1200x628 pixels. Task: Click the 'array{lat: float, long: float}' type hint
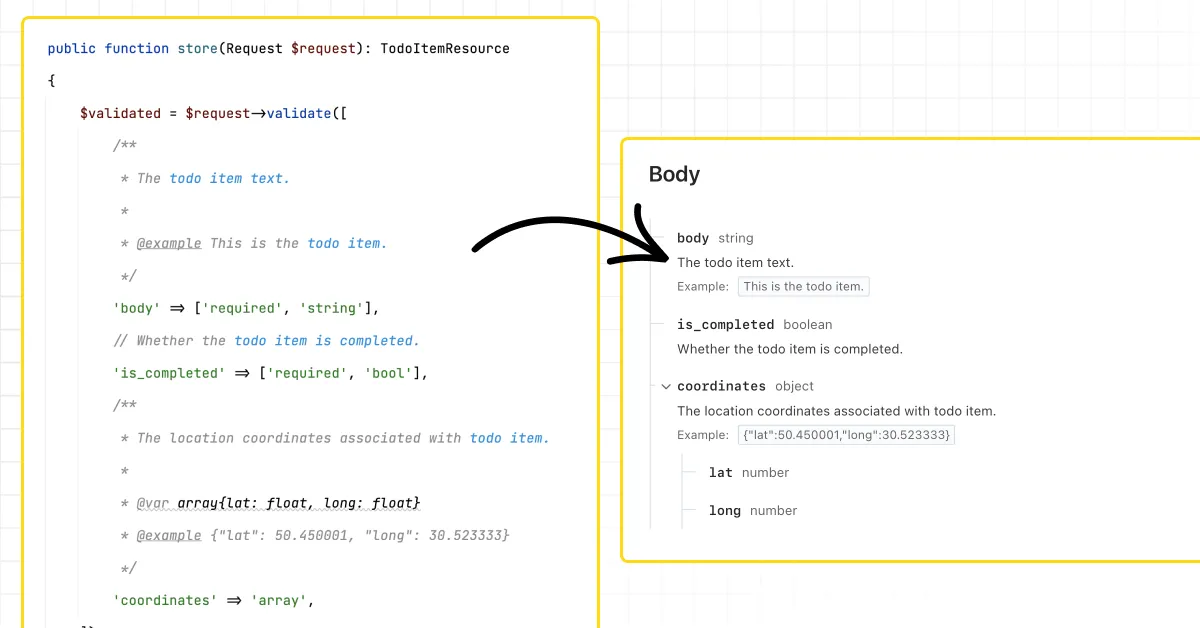(299, 503)
